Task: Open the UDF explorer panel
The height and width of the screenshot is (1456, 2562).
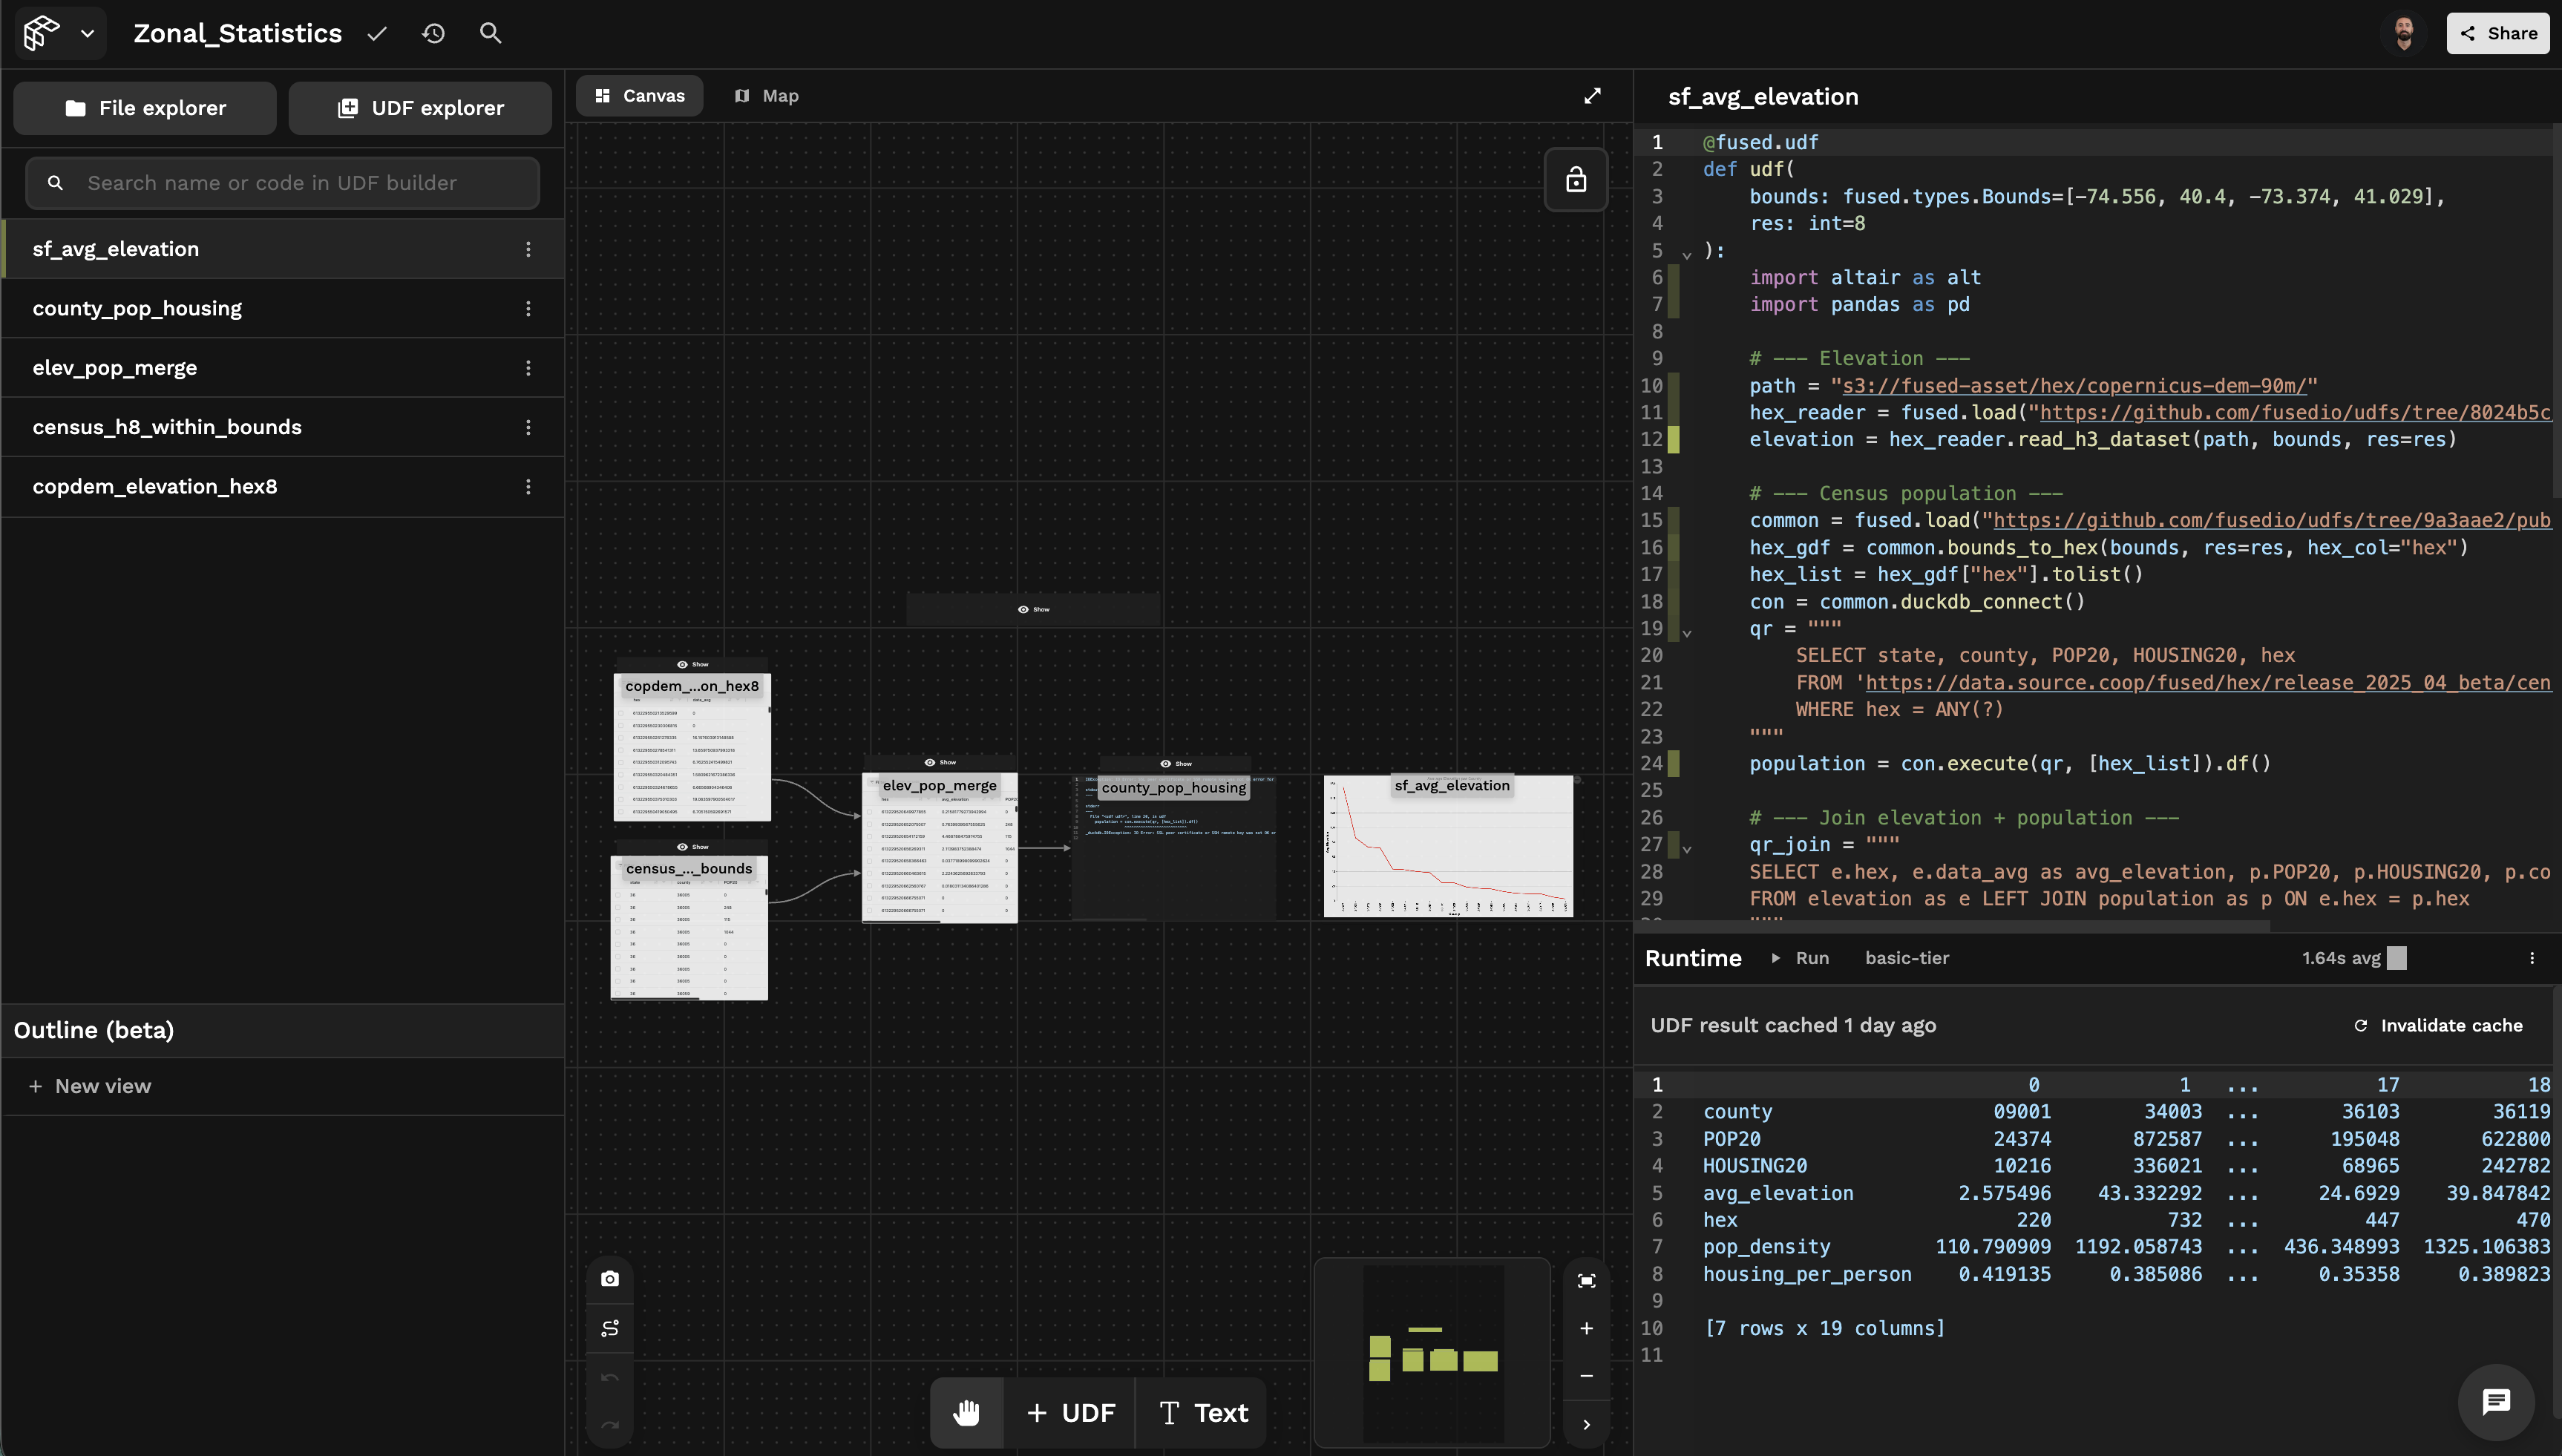Action: tap(420, 107)
